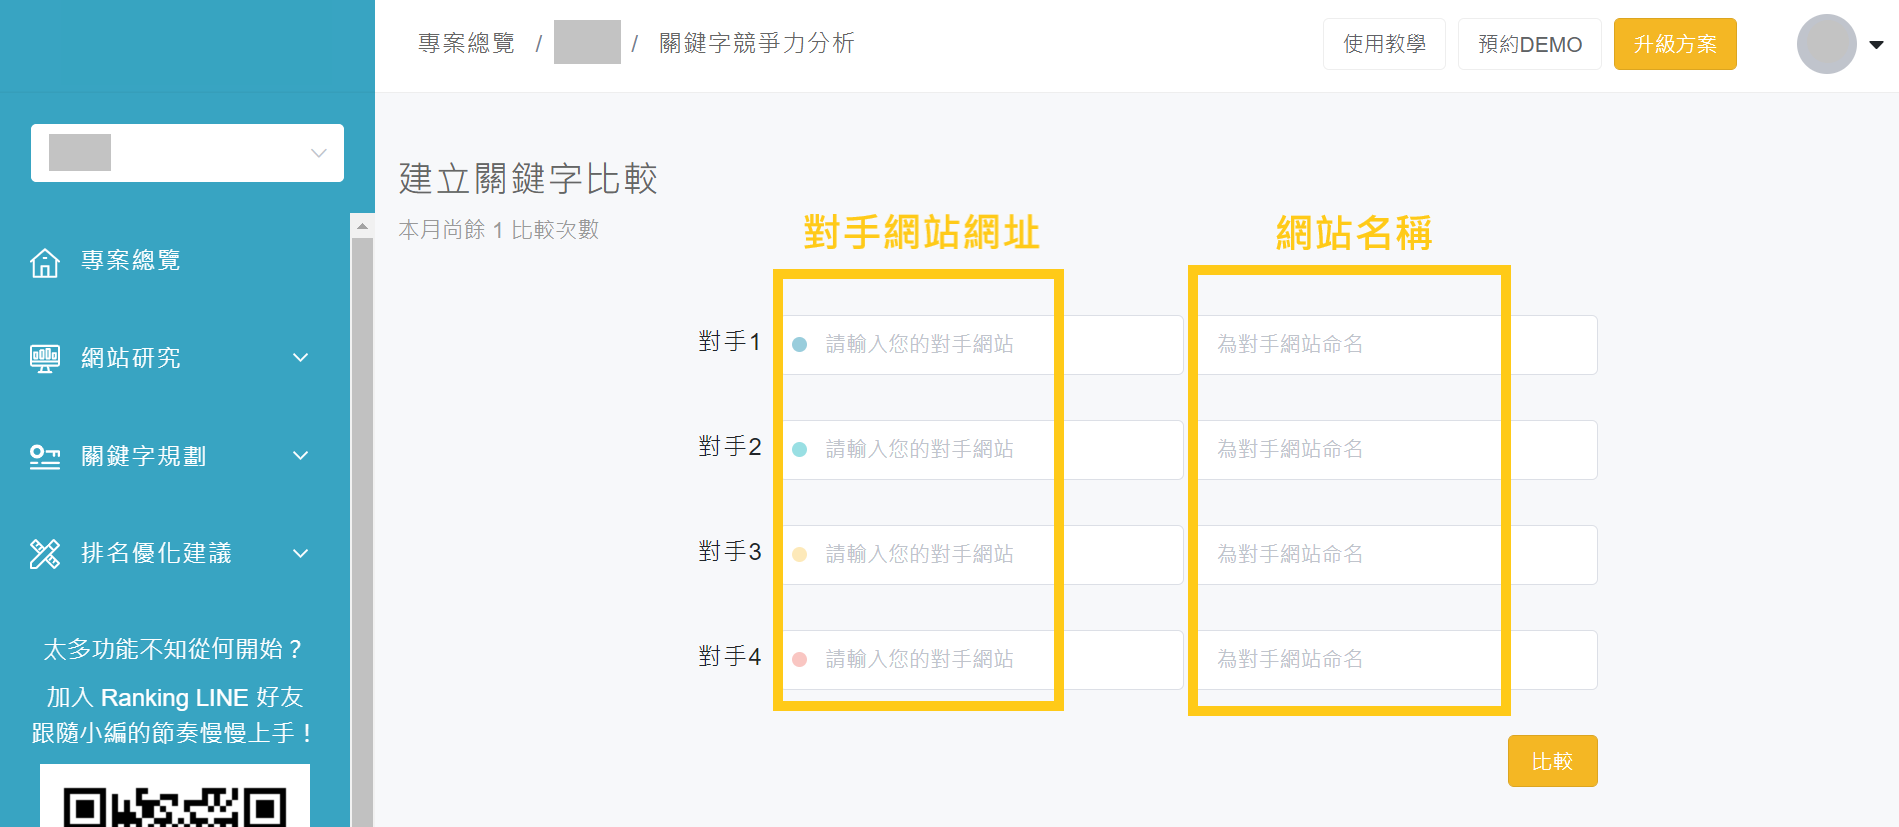Open the project selector dropdown in sidebar
The image size is (1899, 827).
click(x=187, y=153)
